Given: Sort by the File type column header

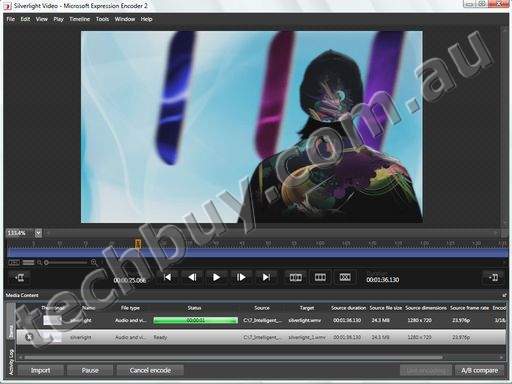Looking at the screenshot, I should 130,308.
